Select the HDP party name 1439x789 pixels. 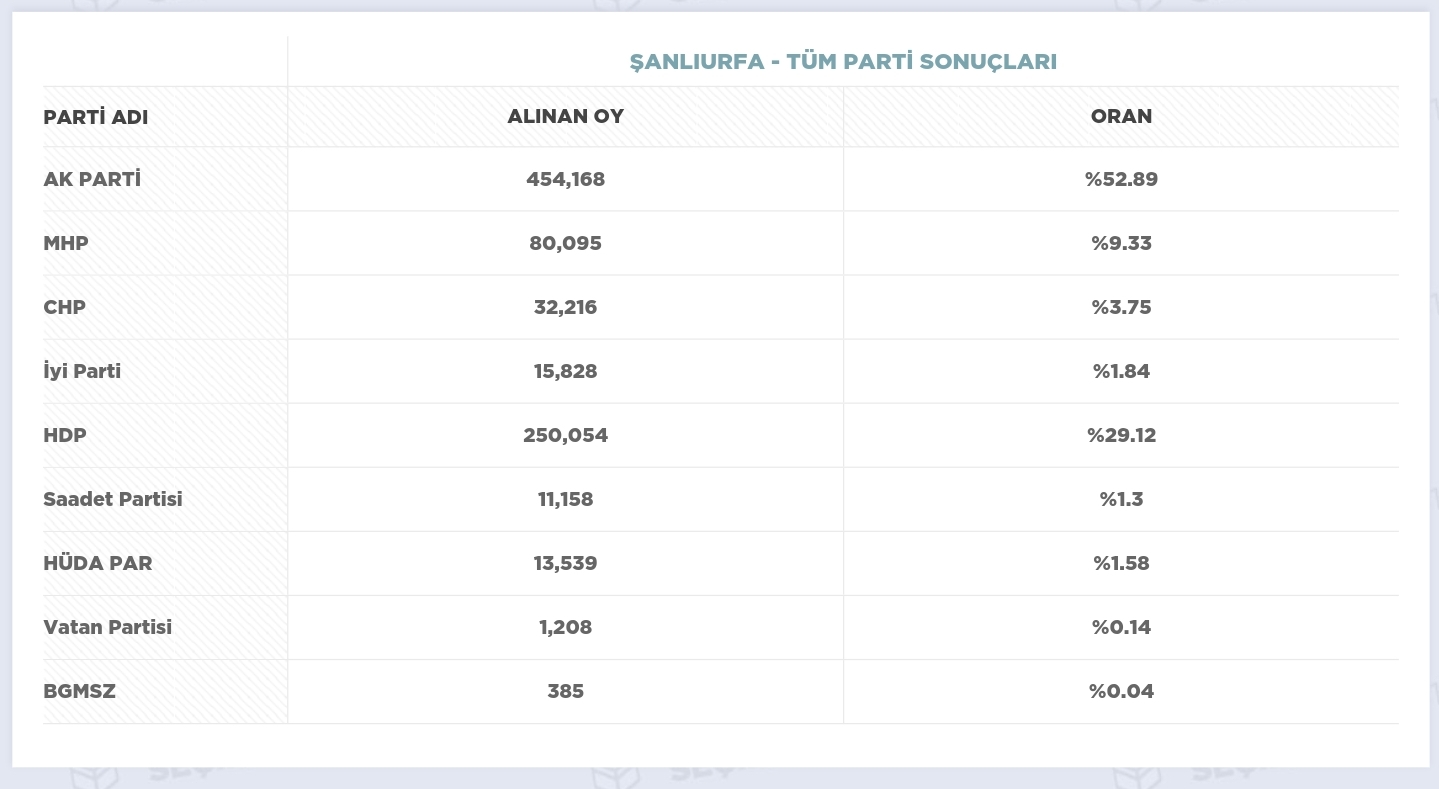point(65,435)
